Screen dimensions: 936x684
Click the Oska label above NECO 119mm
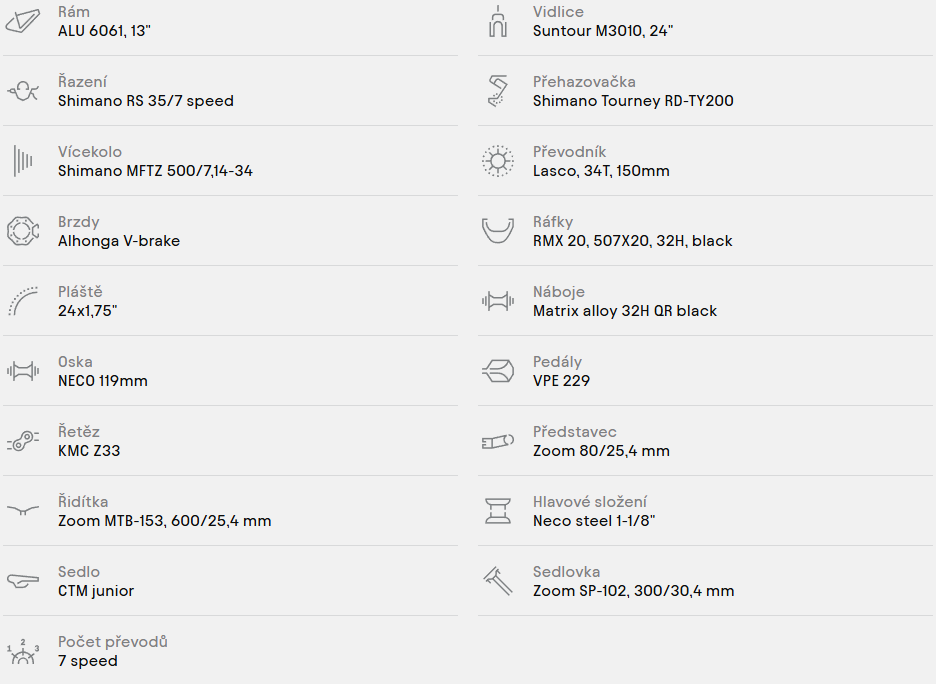tap(75, 362)
